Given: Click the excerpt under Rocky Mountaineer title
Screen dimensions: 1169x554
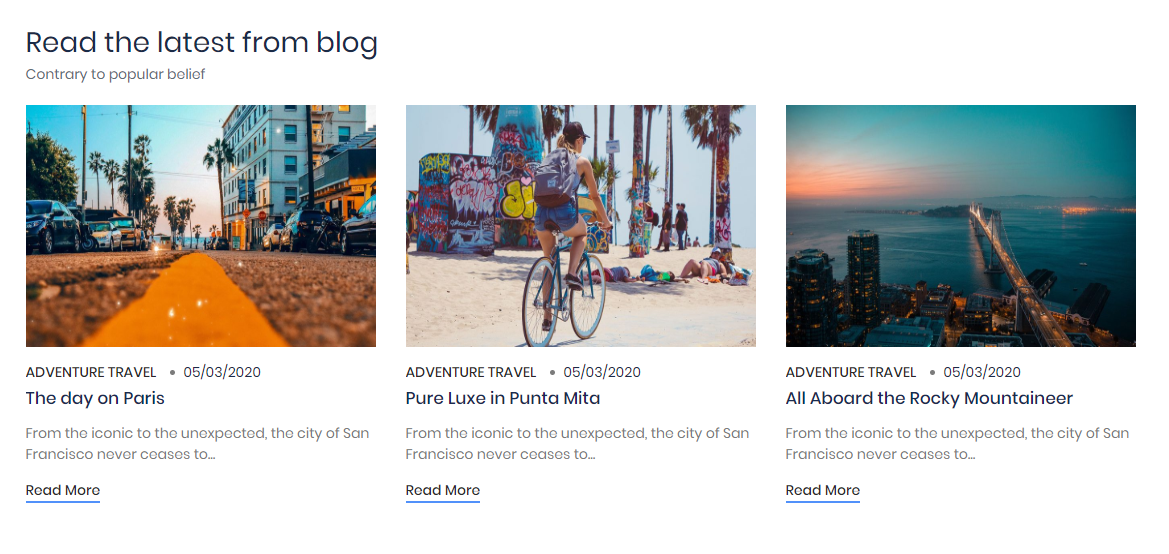Looking at the screenshot, I should click(x=957, y=444).
